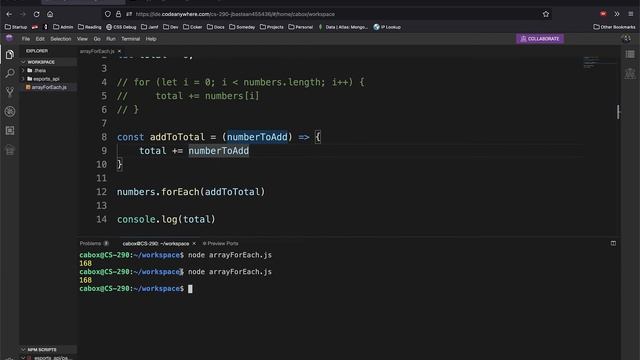Open the Edit menu
The height and width of the screenshot is (360, 640).
click(x=40, y=39)
